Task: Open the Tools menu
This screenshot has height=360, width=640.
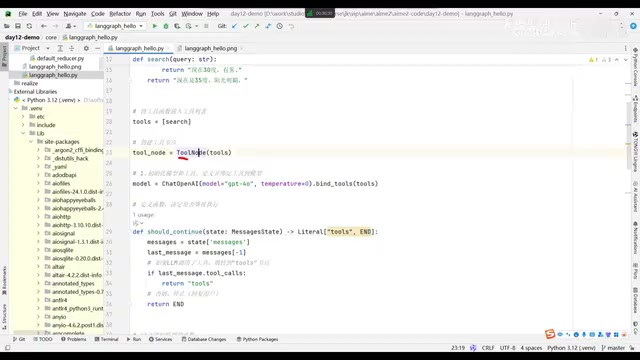Action: [158, 13]
